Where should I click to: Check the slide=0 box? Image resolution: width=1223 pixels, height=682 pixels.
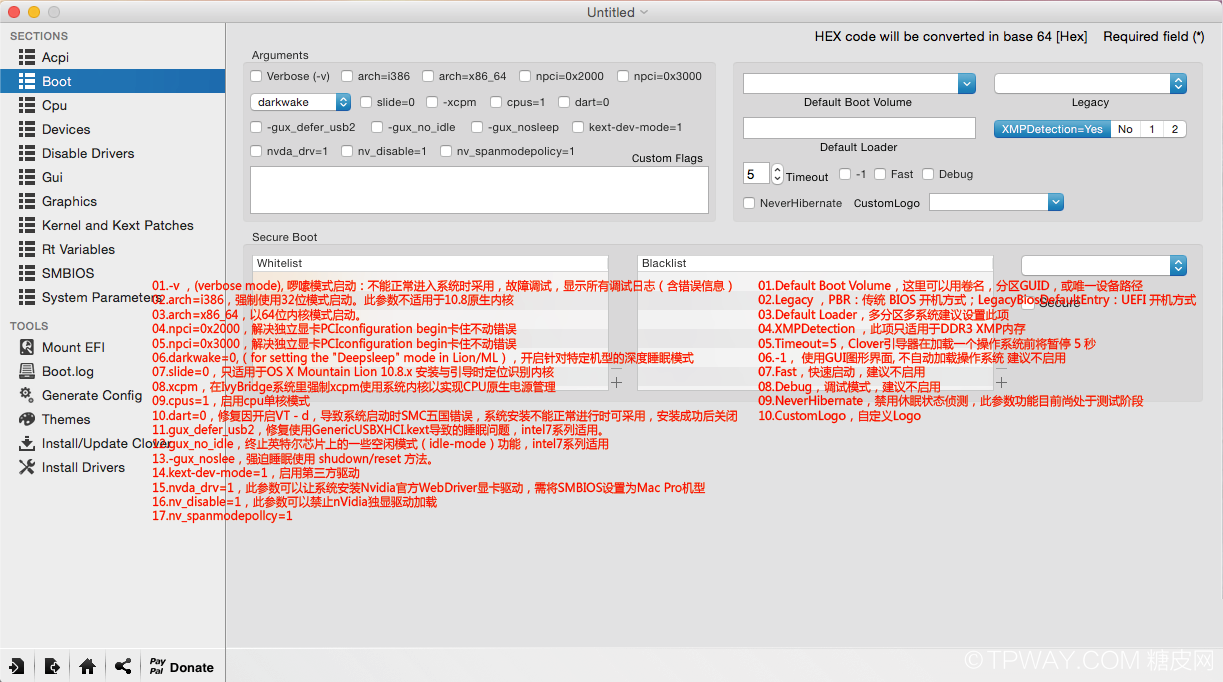[x=366, y=102]
